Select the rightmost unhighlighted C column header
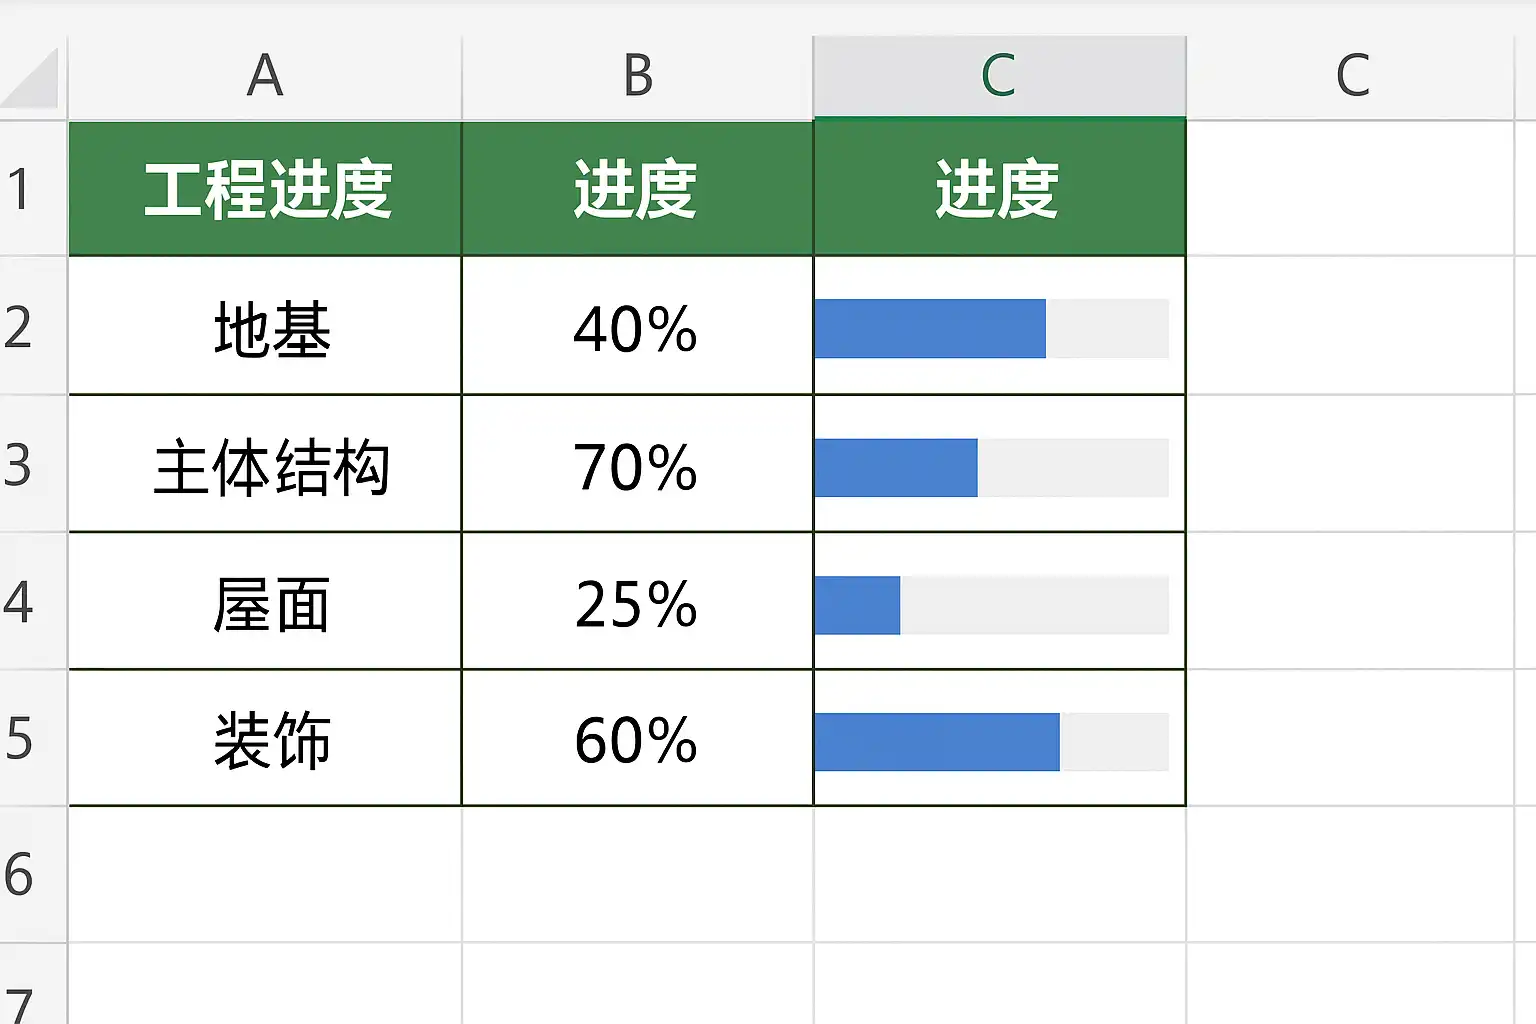Viewport: 1536px width, 1024px height. pos(1352,76)
